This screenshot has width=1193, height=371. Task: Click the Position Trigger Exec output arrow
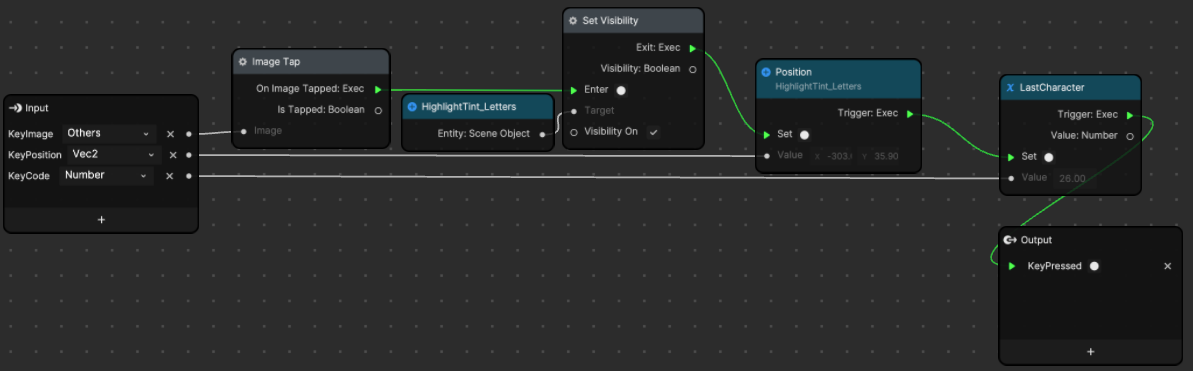909,114
